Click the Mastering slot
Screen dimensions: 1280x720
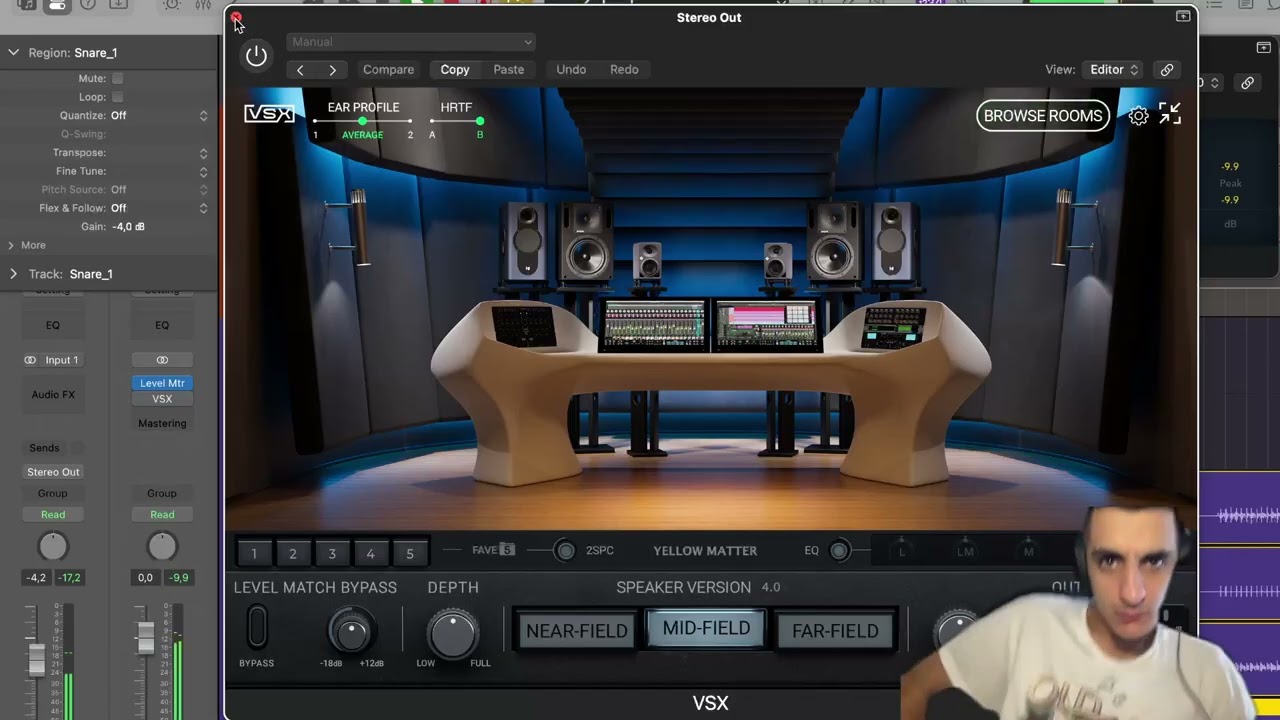pyautogui.click(x=162, y=424)
